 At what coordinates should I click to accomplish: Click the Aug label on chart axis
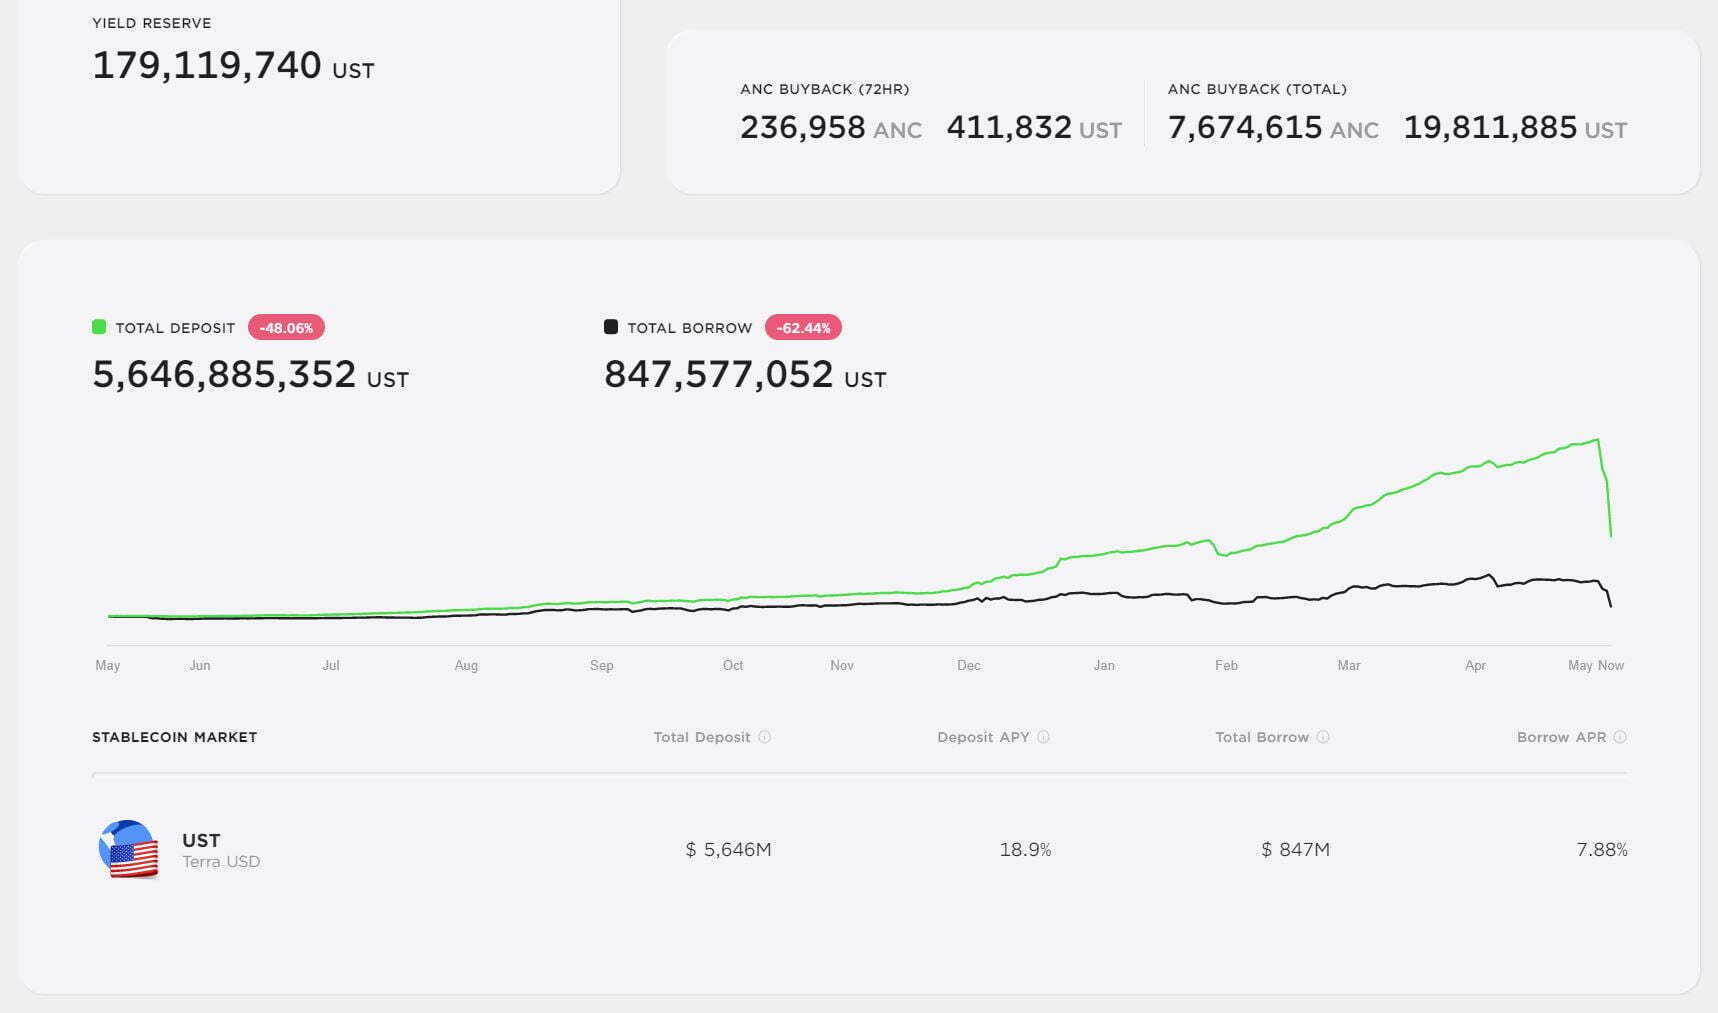click(466, 665)
